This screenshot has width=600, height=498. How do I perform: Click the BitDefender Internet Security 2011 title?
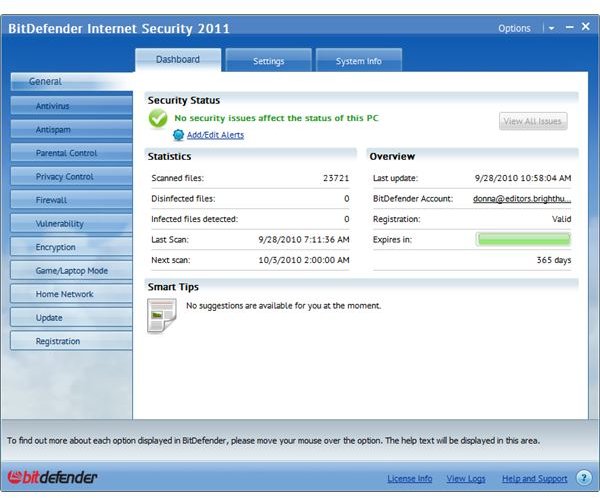pyautogui.click(x=119, y=29)
